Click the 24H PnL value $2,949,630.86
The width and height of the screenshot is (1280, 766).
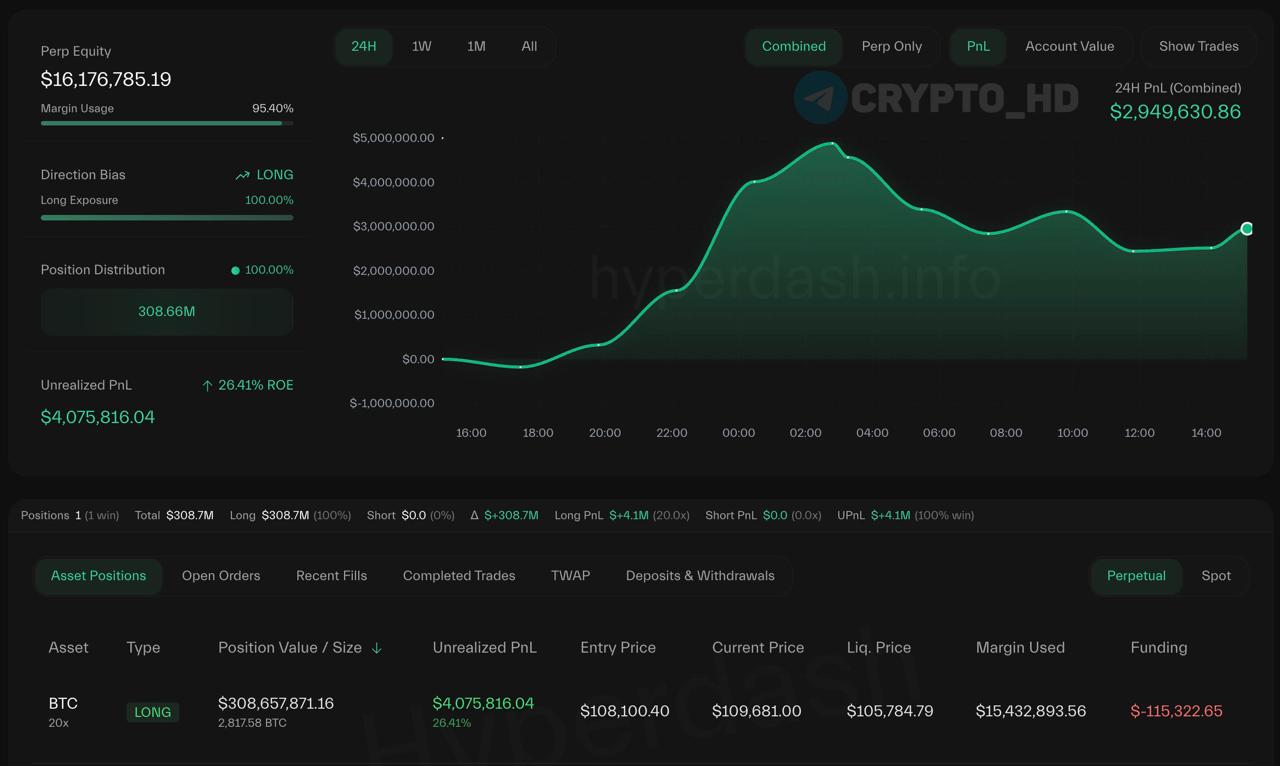point(1176,112)
